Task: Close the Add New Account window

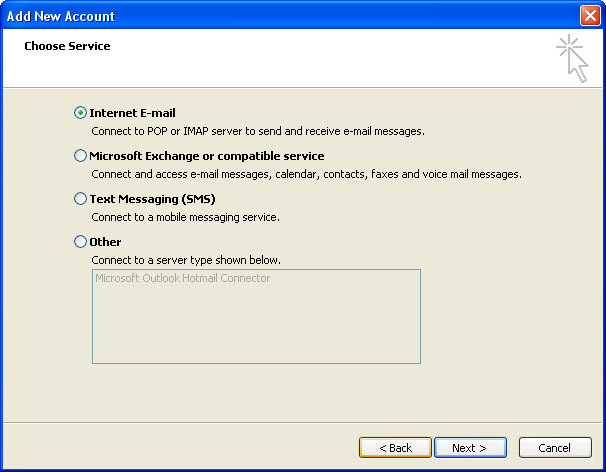Action: click(590, 16)
